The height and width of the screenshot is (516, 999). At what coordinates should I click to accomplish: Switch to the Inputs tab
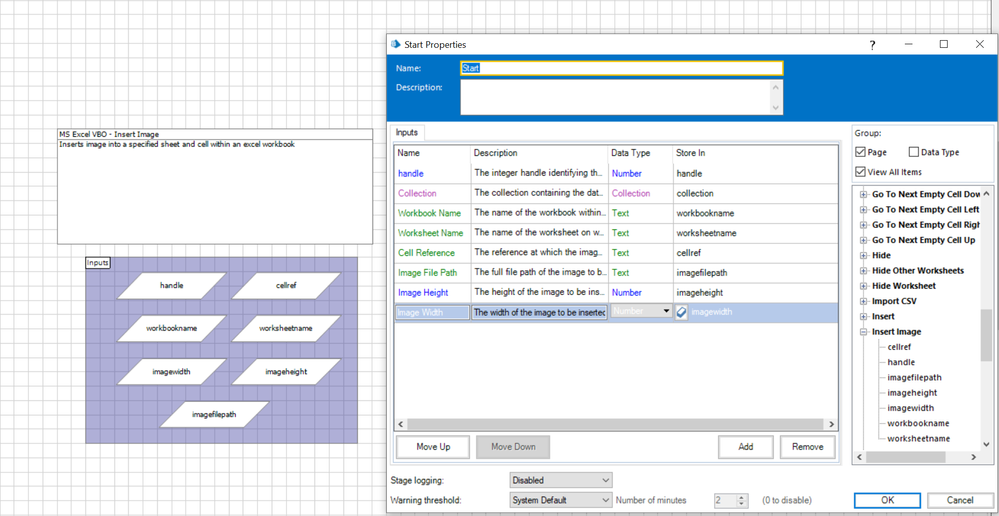[x=407, y=132]
